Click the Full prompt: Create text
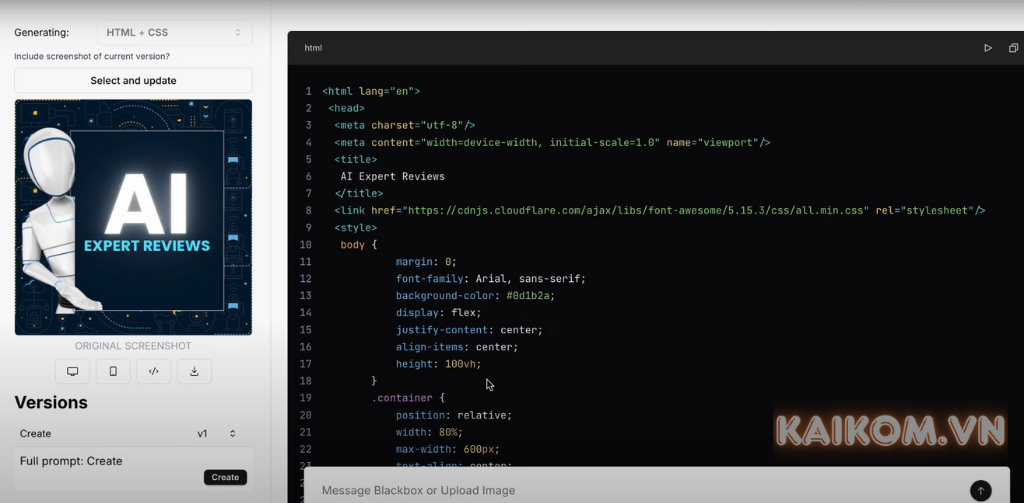Viewport: 1024px width, 503px height. (71, 461)
